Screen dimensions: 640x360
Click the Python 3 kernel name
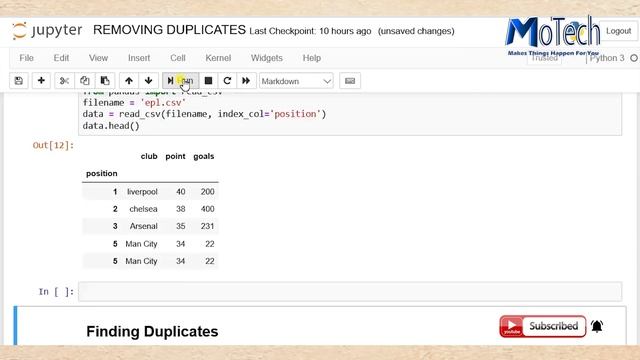(x=607, y=58)
